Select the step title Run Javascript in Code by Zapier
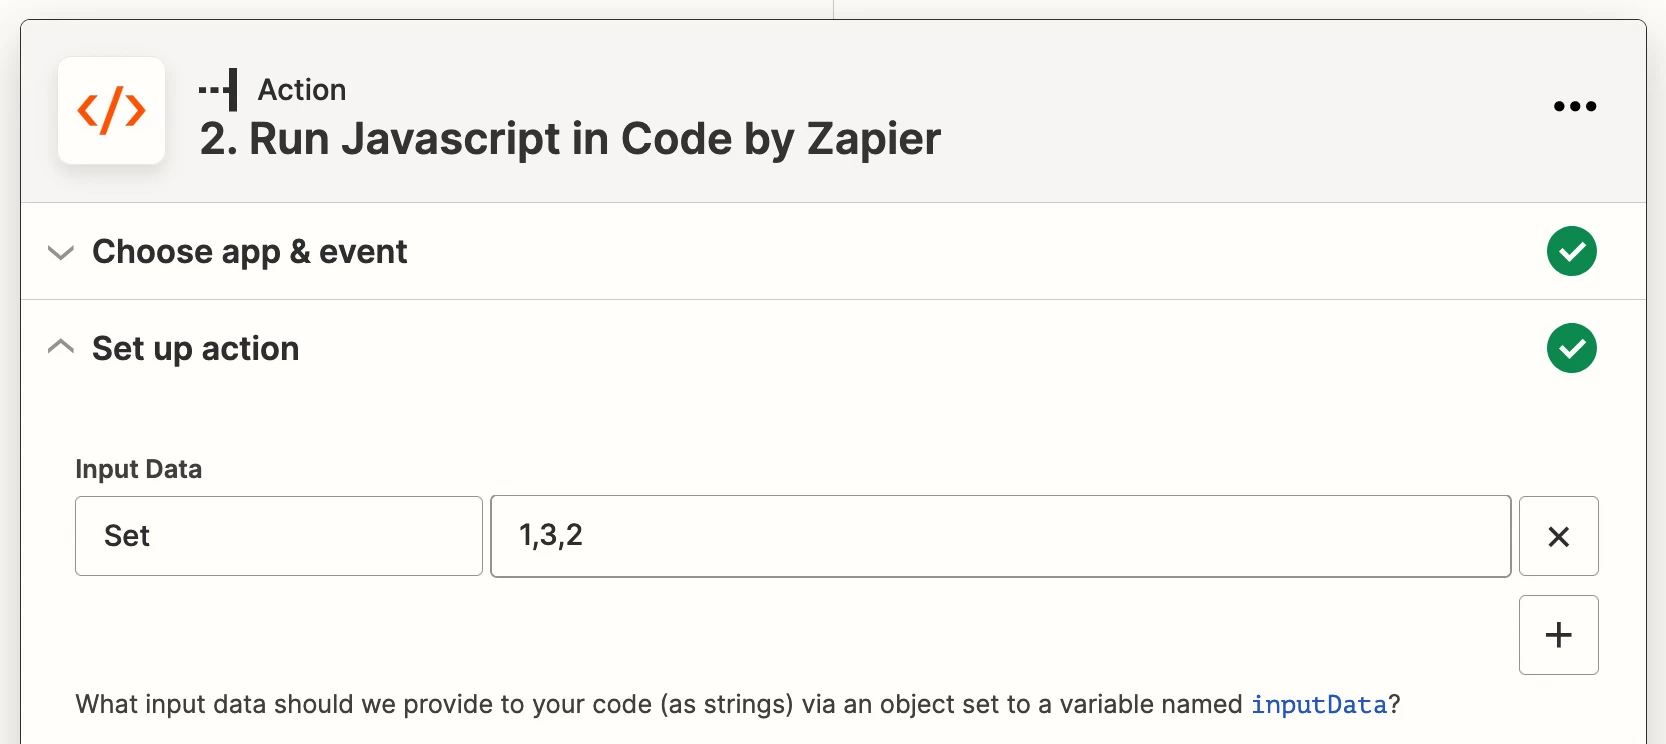 tap(569, 139)
